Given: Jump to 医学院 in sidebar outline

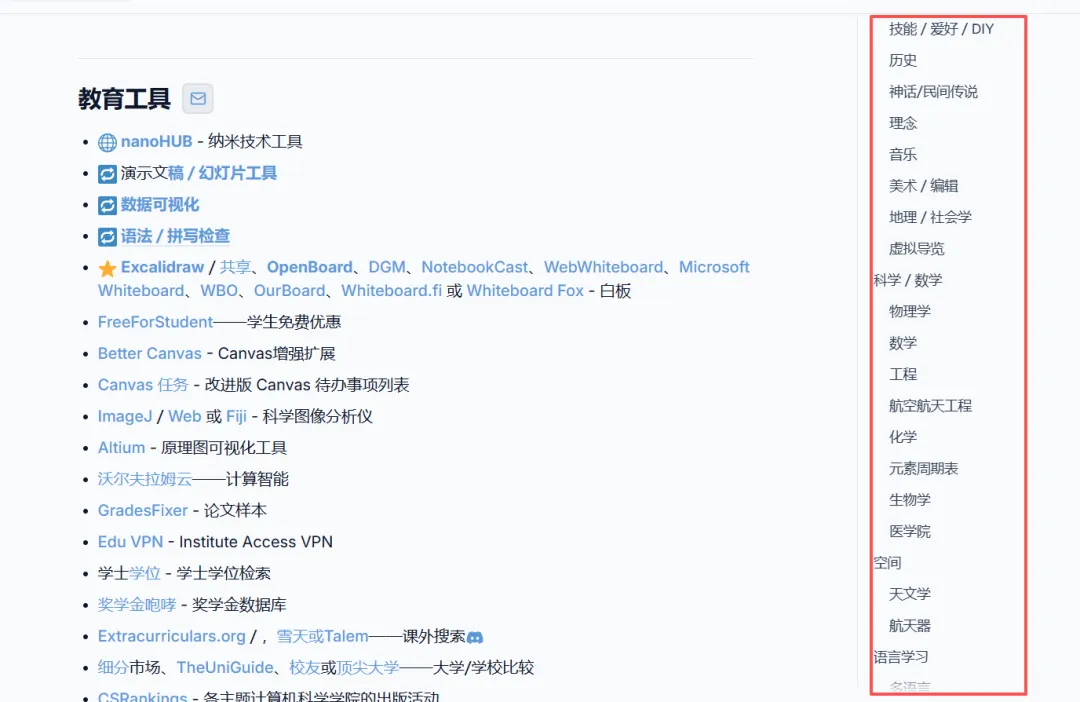Looking at the screenshot, I should (x=909, y=531).
